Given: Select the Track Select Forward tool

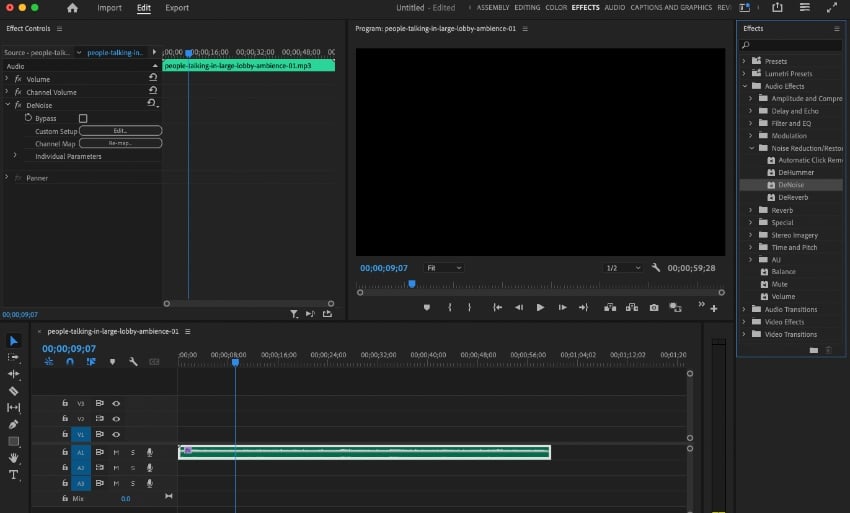Looking at the screenshot, I should pyautogui.click(x=14, y=357).
